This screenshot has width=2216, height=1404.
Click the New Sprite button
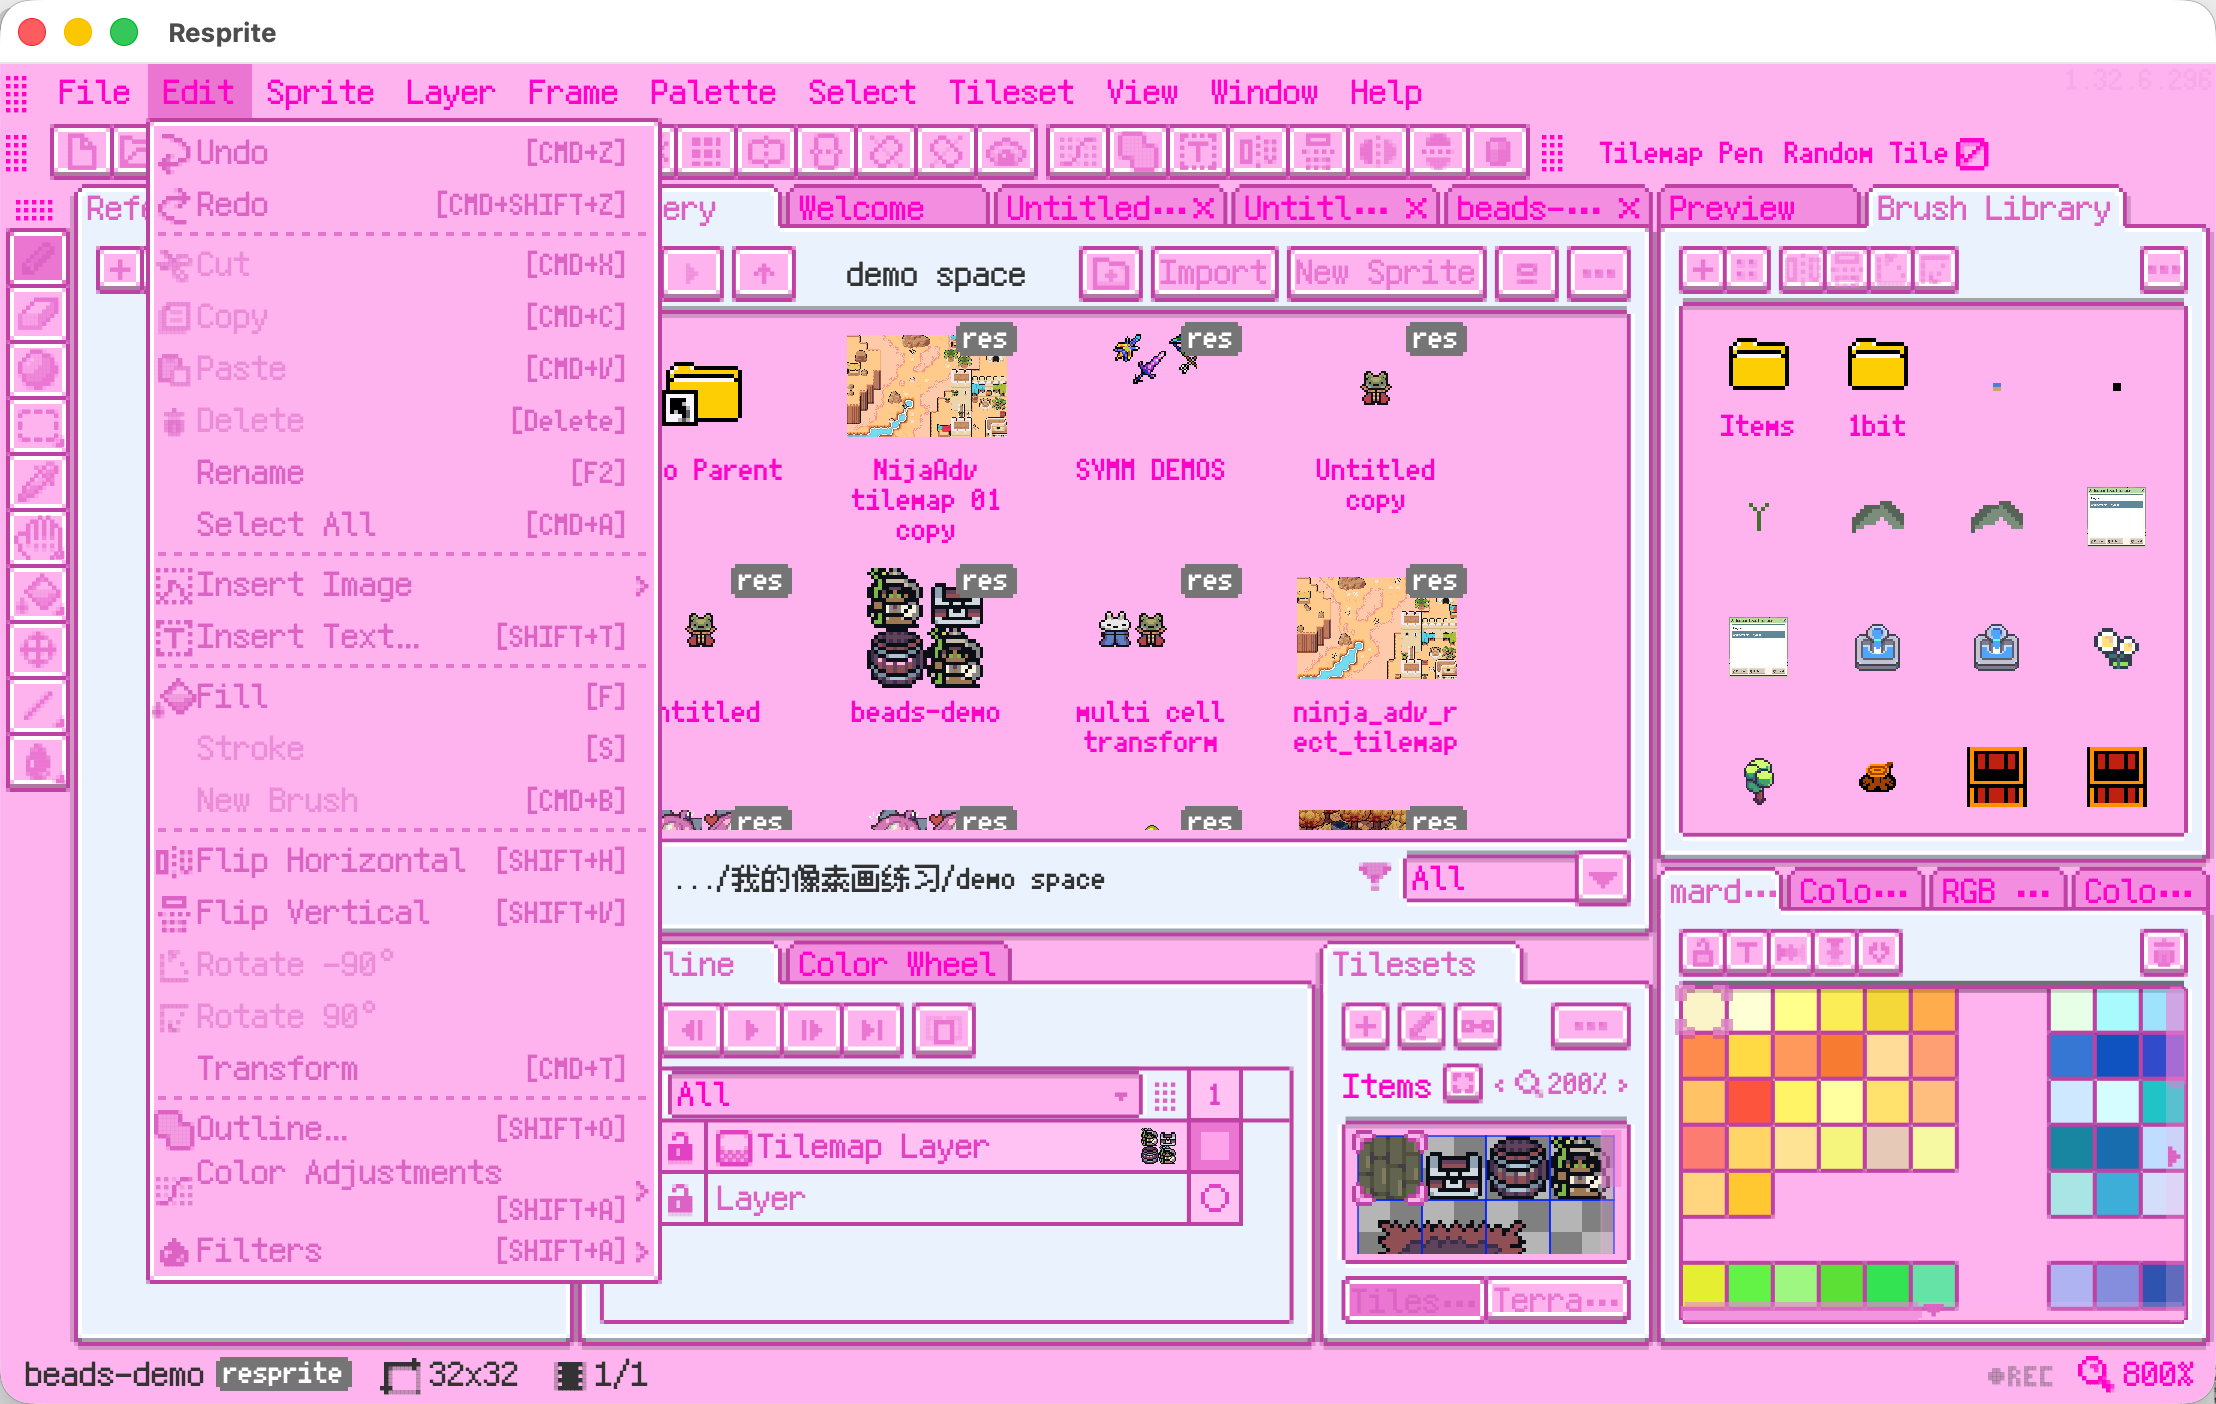[x=1385, y=272]
